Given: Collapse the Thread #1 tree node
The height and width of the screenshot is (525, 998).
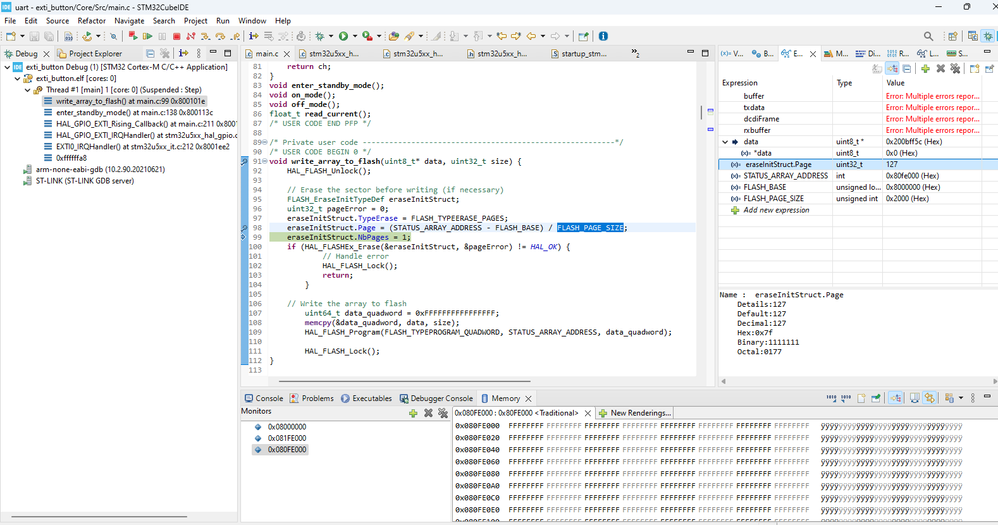Looking at the screenshot, I should [x=28, y=90].
